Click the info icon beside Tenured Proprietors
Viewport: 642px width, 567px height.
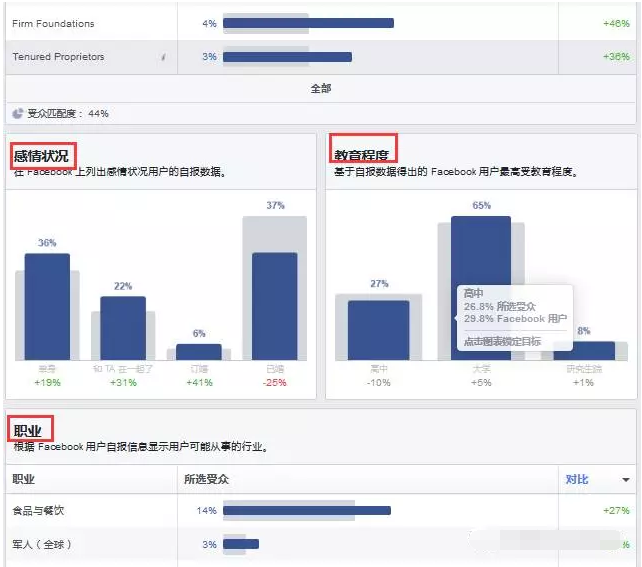click(x=163, y=57)
